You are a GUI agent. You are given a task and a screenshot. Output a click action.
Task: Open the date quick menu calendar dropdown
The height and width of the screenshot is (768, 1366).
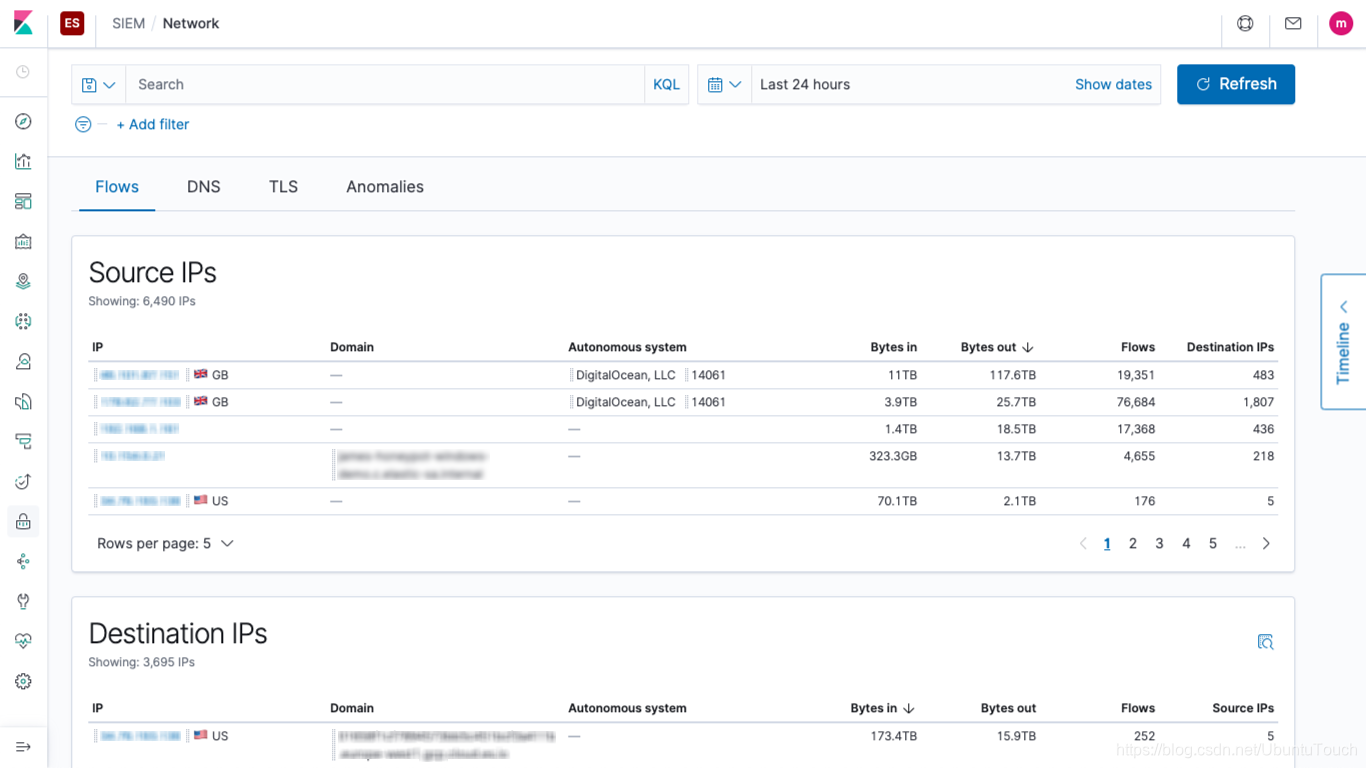coord(724,85)
